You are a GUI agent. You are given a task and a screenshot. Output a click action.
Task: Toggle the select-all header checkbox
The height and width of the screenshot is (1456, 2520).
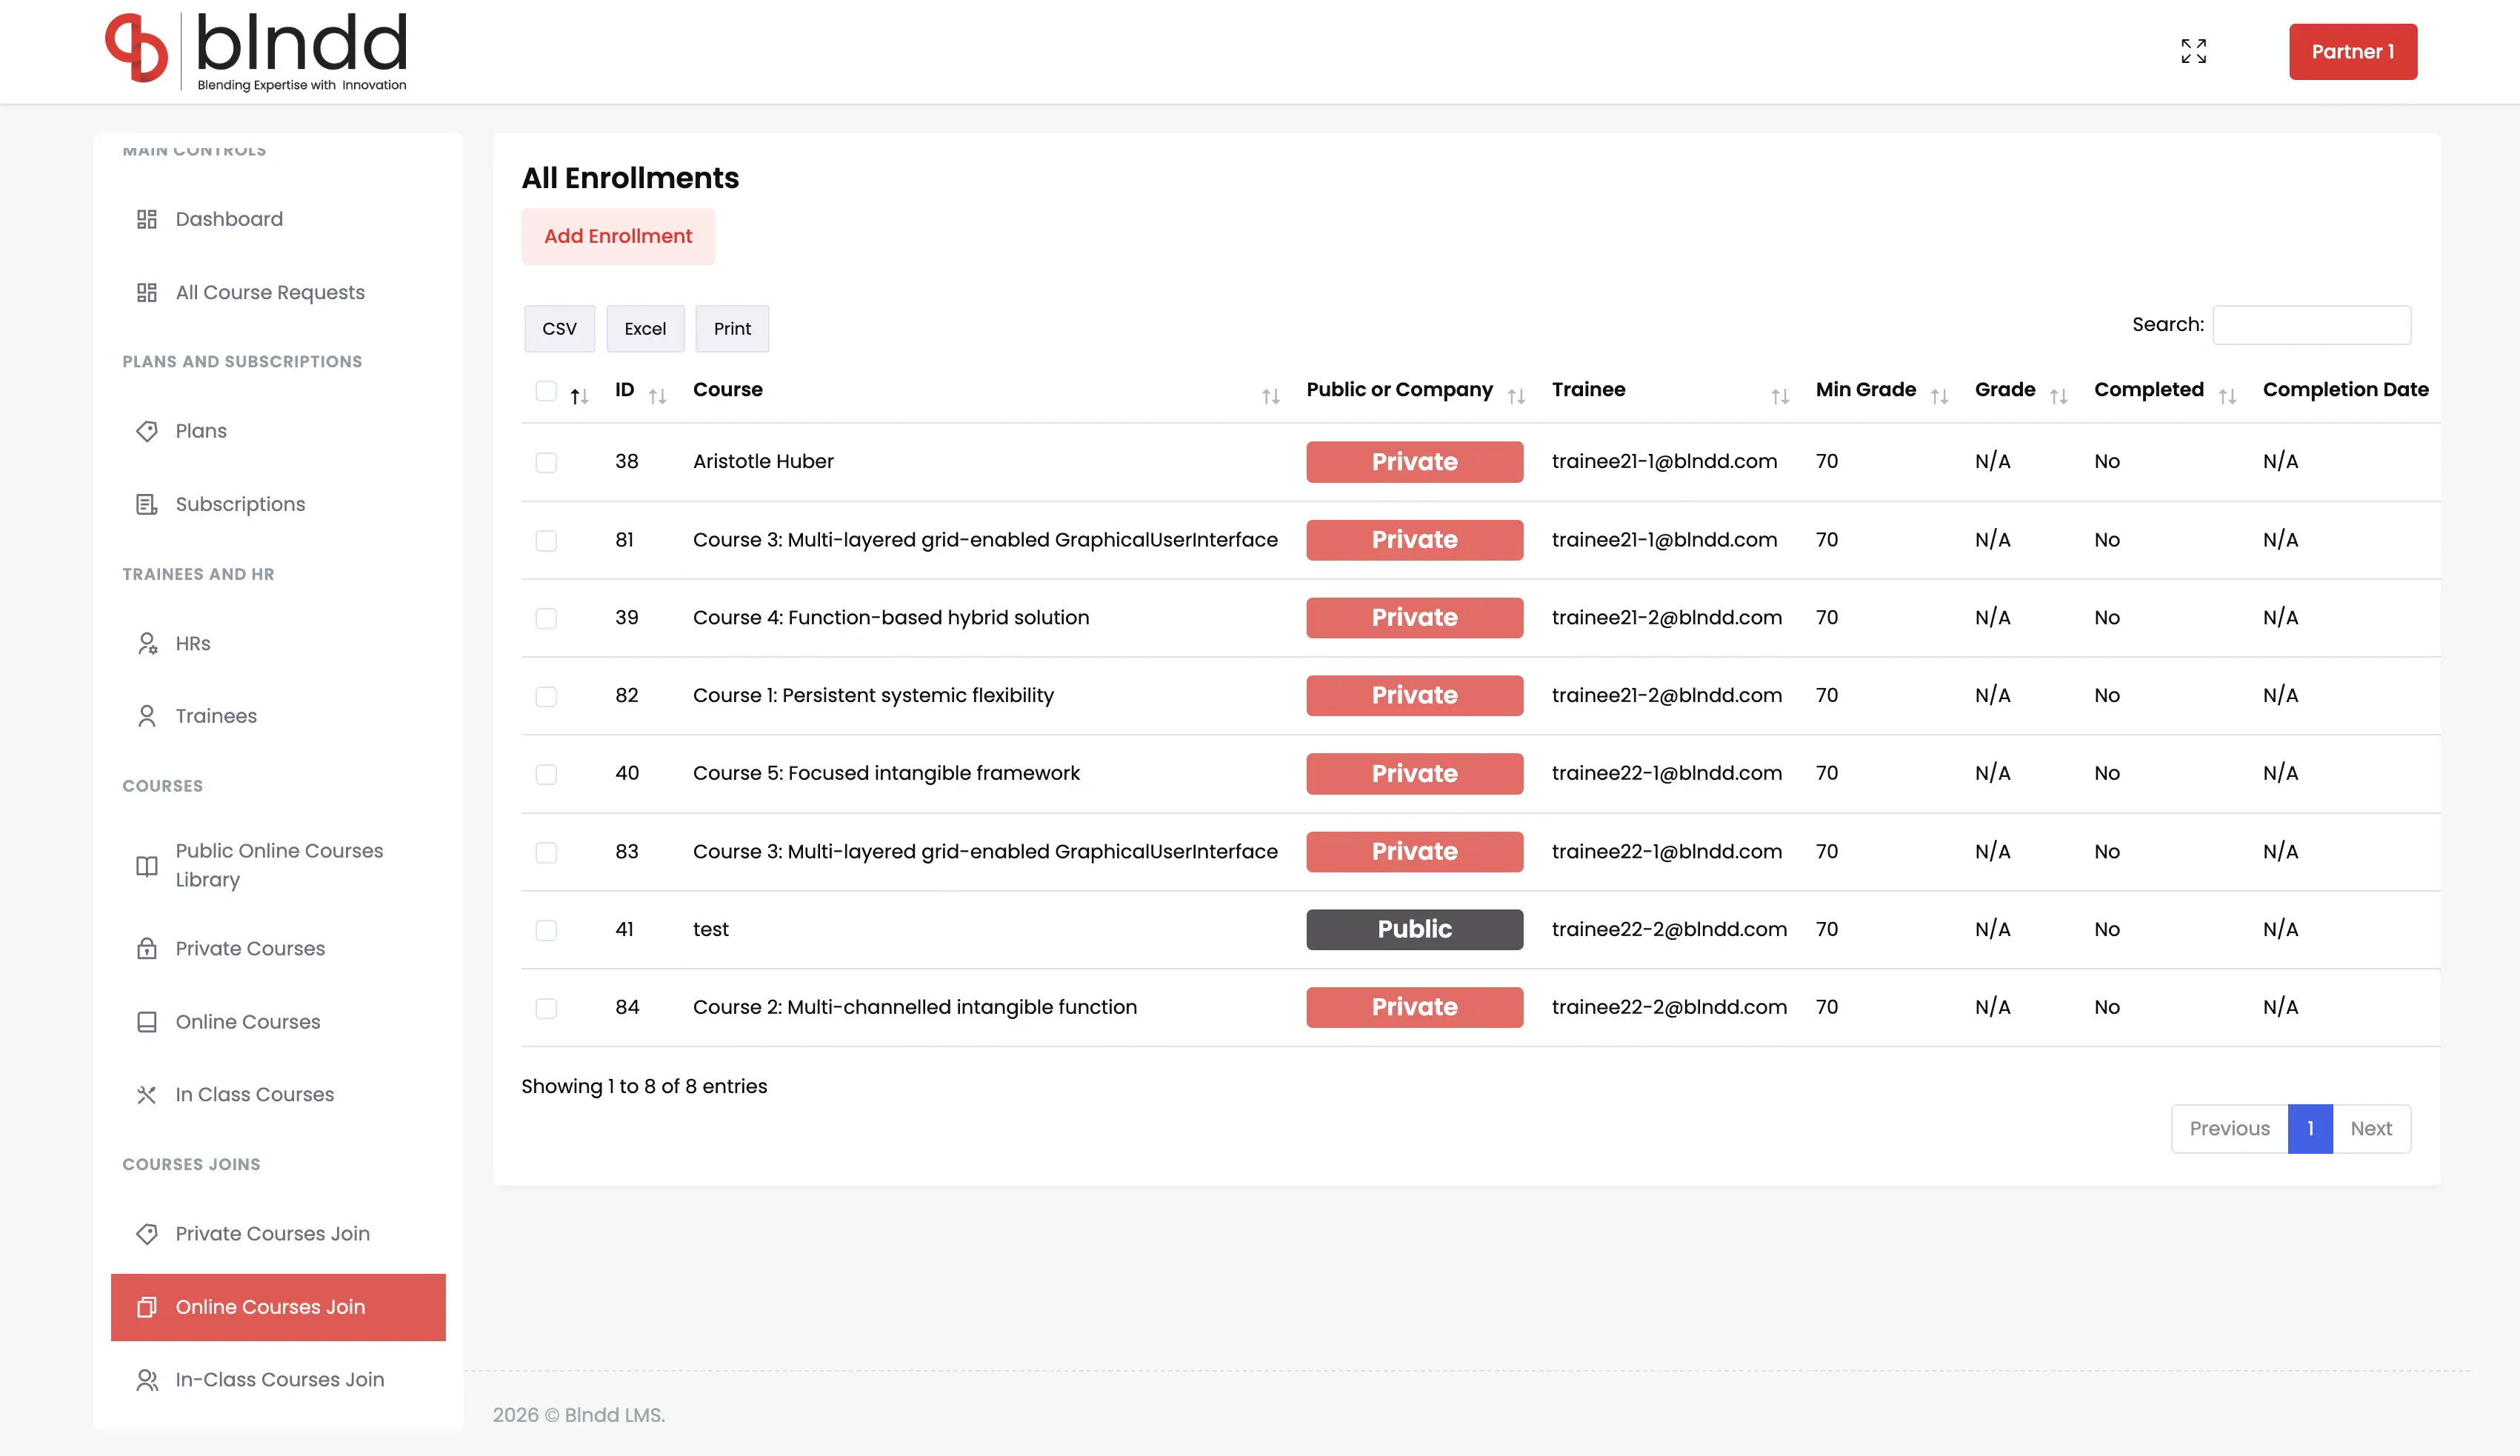[546, 391]
